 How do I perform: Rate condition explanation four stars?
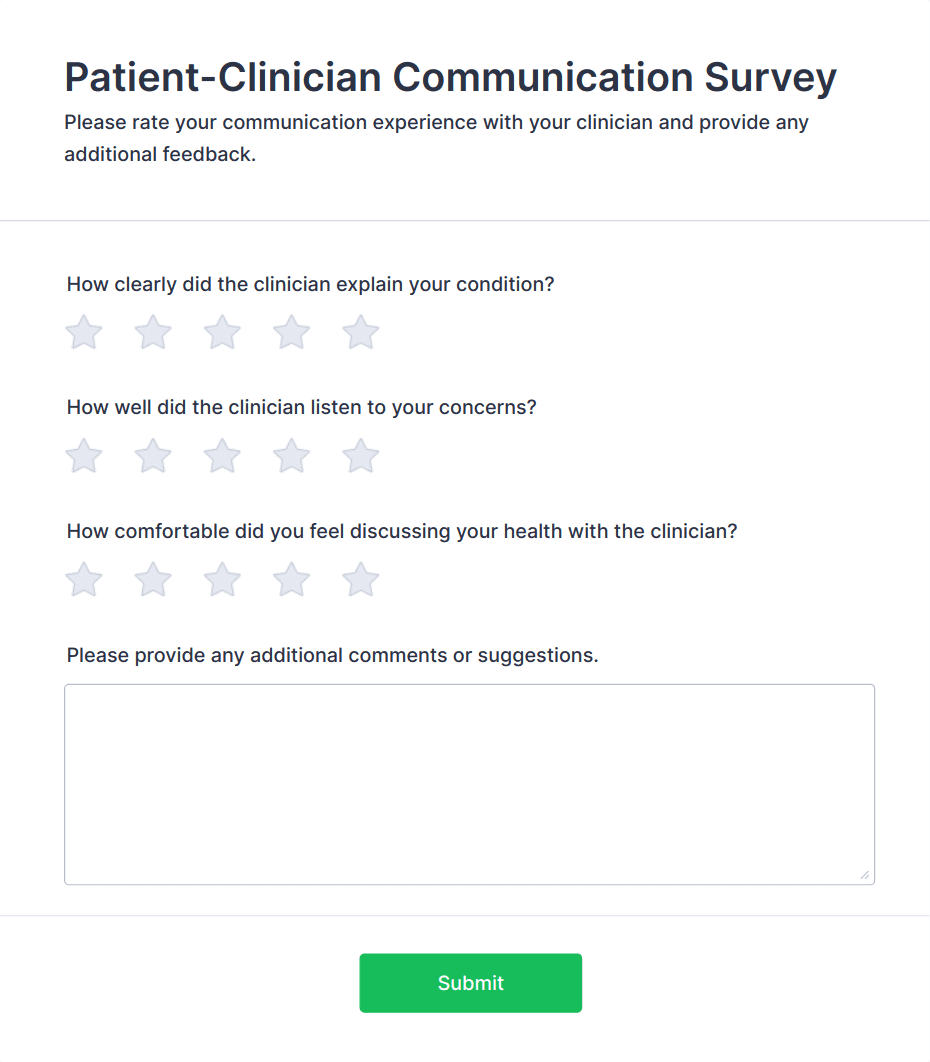(x=292, y=333)
